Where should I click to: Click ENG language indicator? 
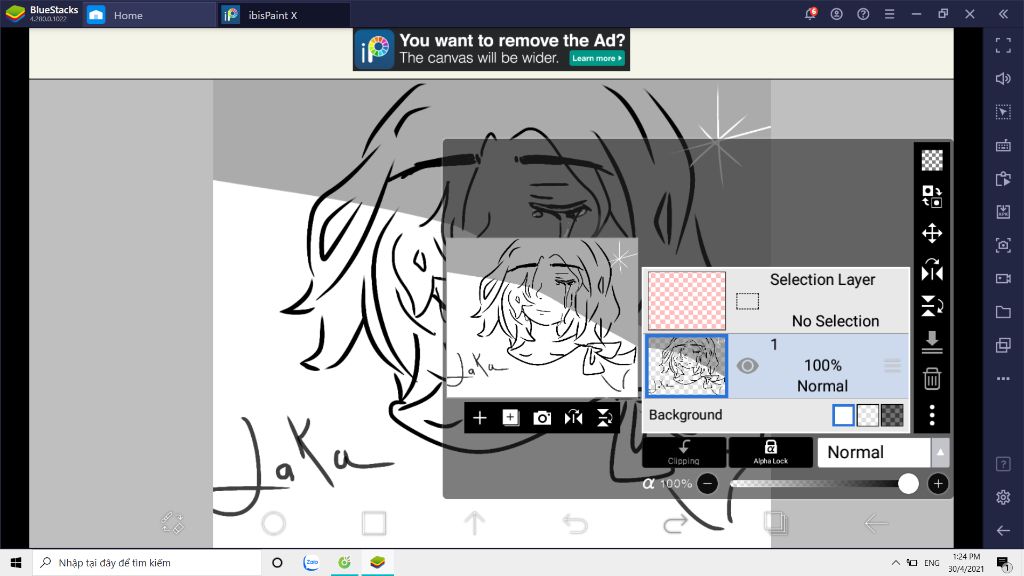(932, 562)
